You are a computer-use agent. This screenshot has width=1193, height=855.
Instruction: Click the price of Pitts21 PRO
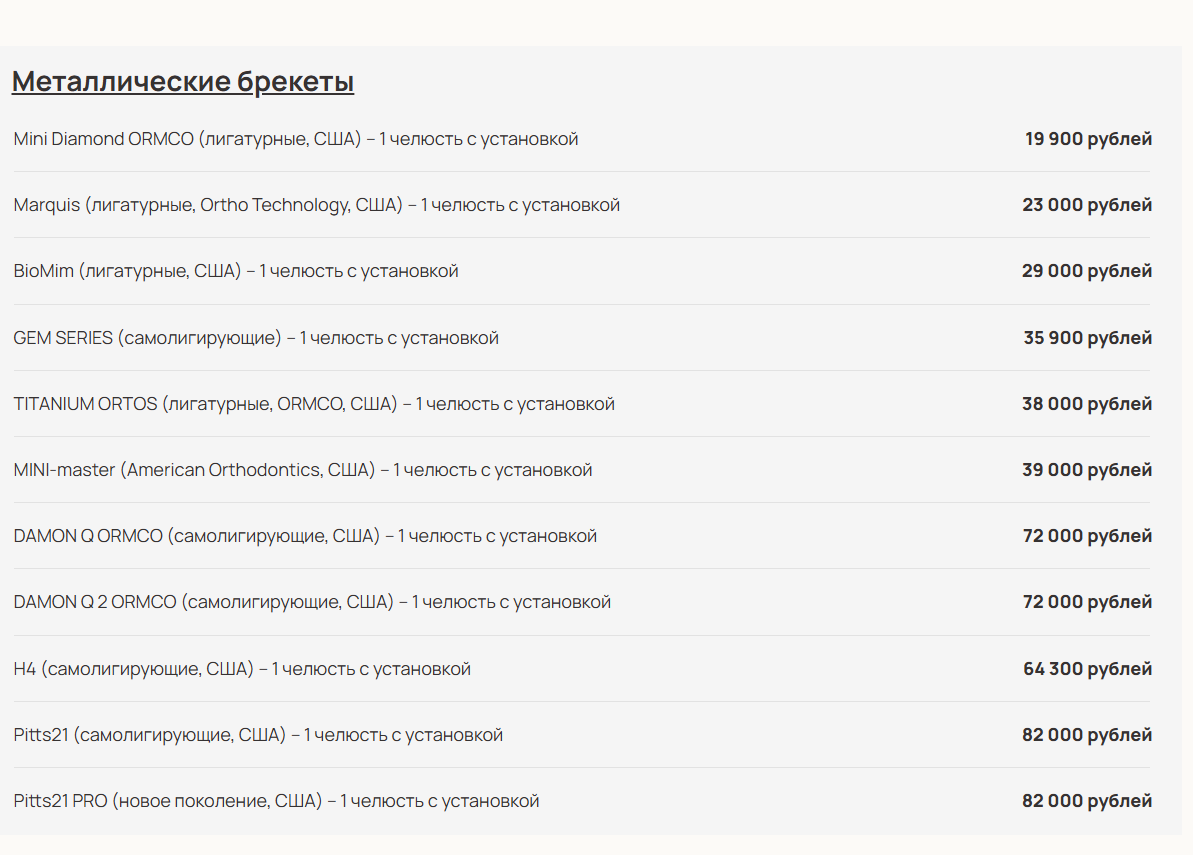tap(1087, 801)
